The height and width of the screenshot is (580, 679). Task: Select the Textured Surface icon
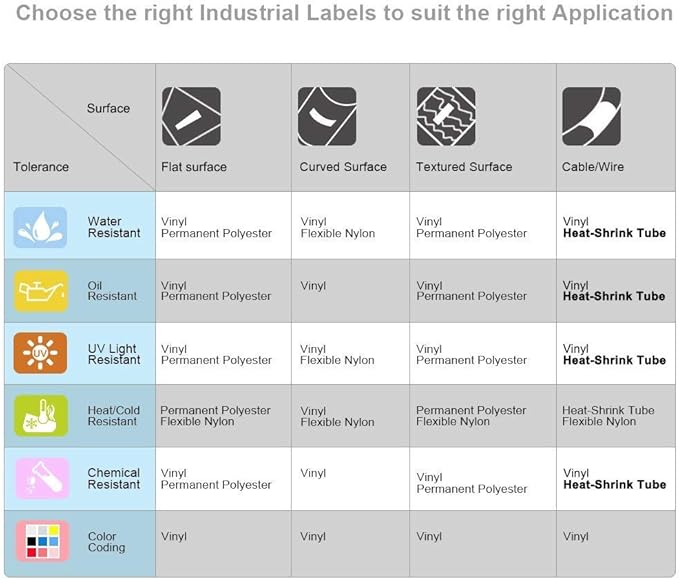(446, 116)
